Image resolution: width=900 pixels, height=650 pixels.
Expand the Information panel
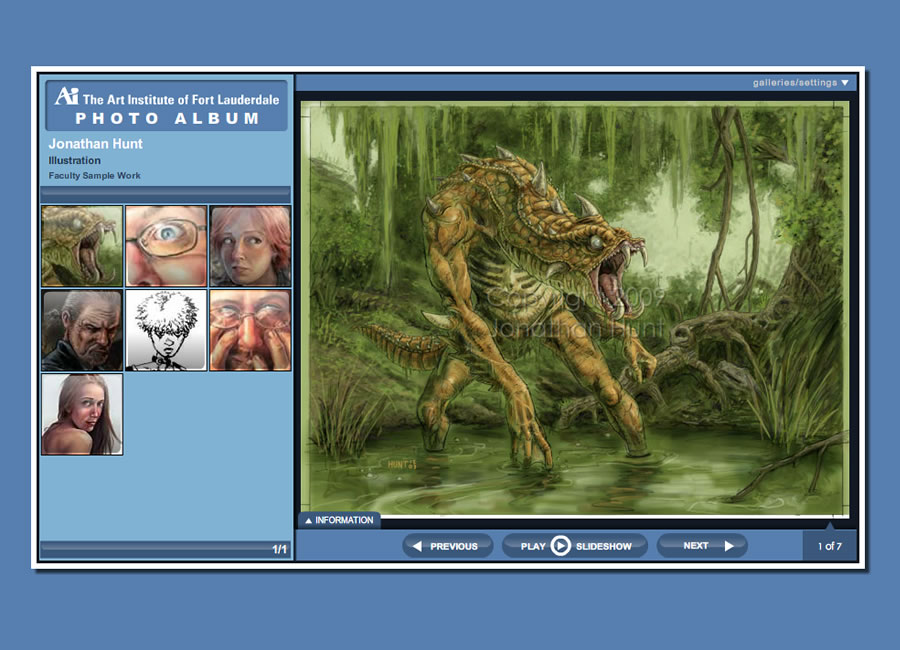coord(338,520)
